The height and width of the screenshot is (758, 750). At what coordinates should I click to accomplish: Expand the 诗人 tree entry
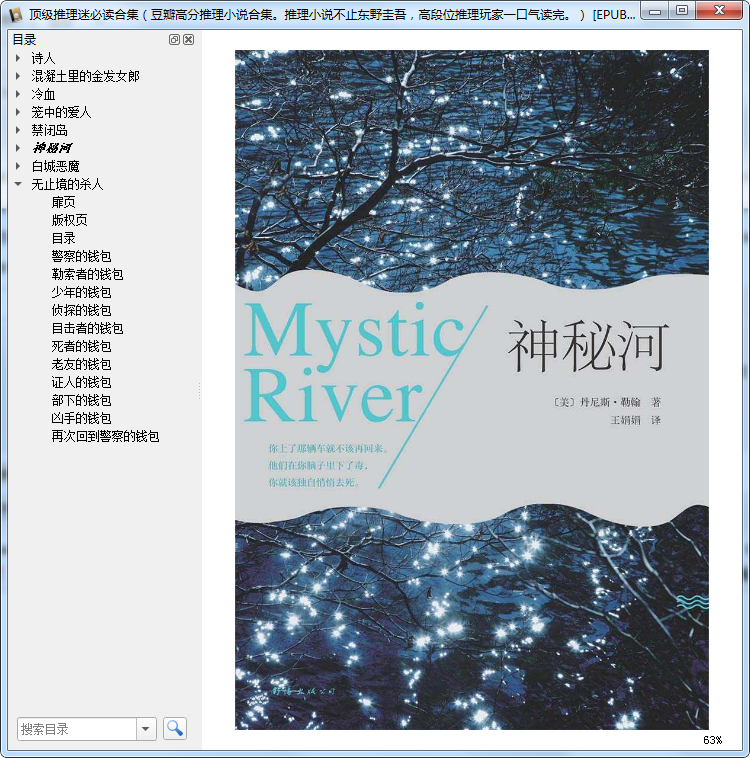click(18, 58)
